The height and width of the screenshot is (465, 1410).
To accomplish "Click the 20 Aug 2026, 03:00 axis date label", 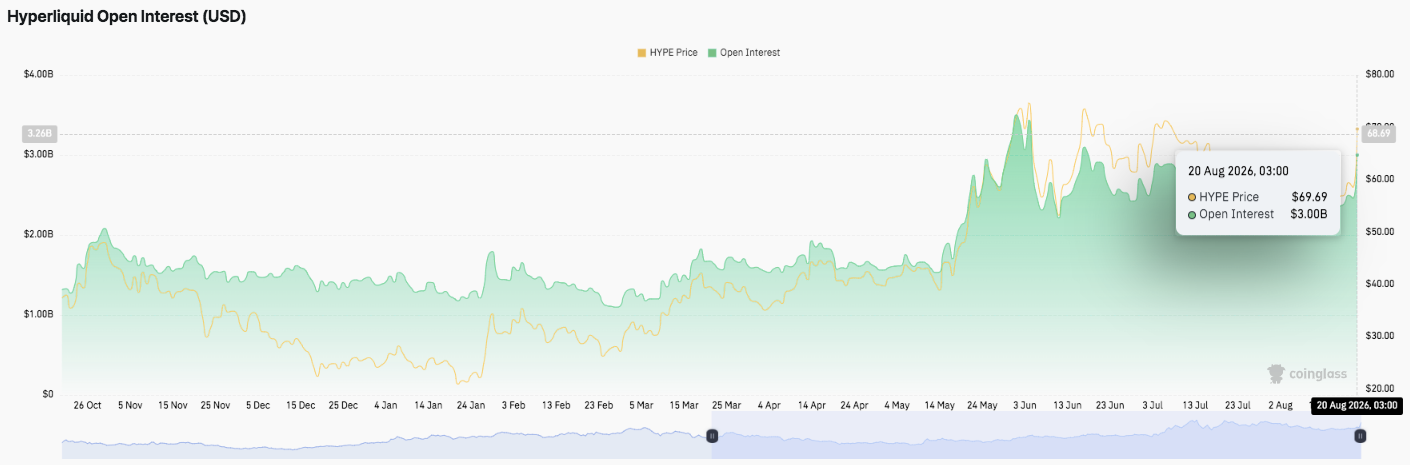I will tap(1357, 406).
